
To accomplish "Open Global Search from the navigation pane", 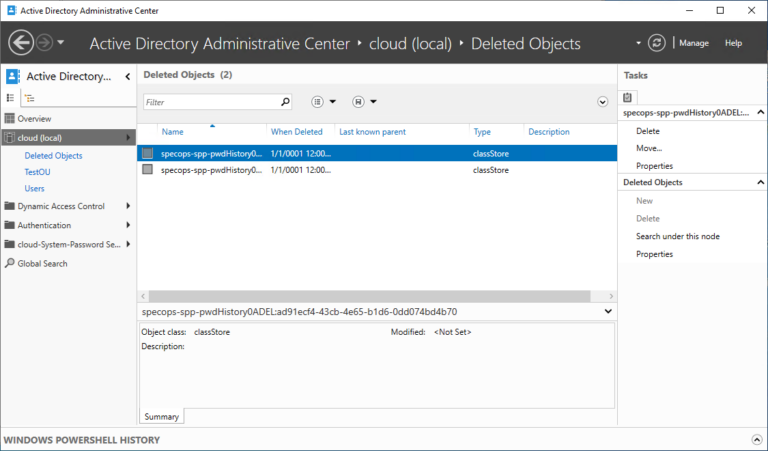I will pyautogui.click(x=42, y=264).
